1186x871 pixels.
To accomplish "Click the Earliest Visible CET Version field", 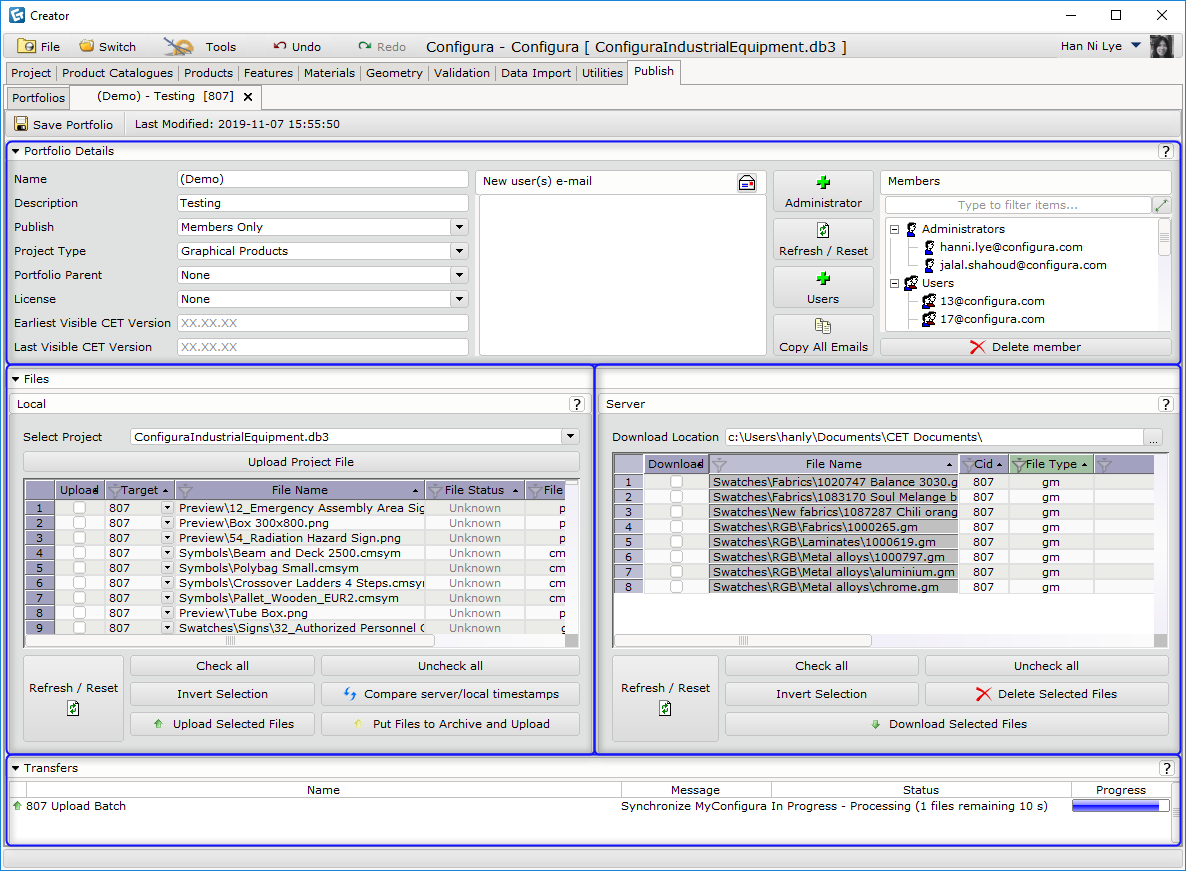I will click(x=323, y=324).
